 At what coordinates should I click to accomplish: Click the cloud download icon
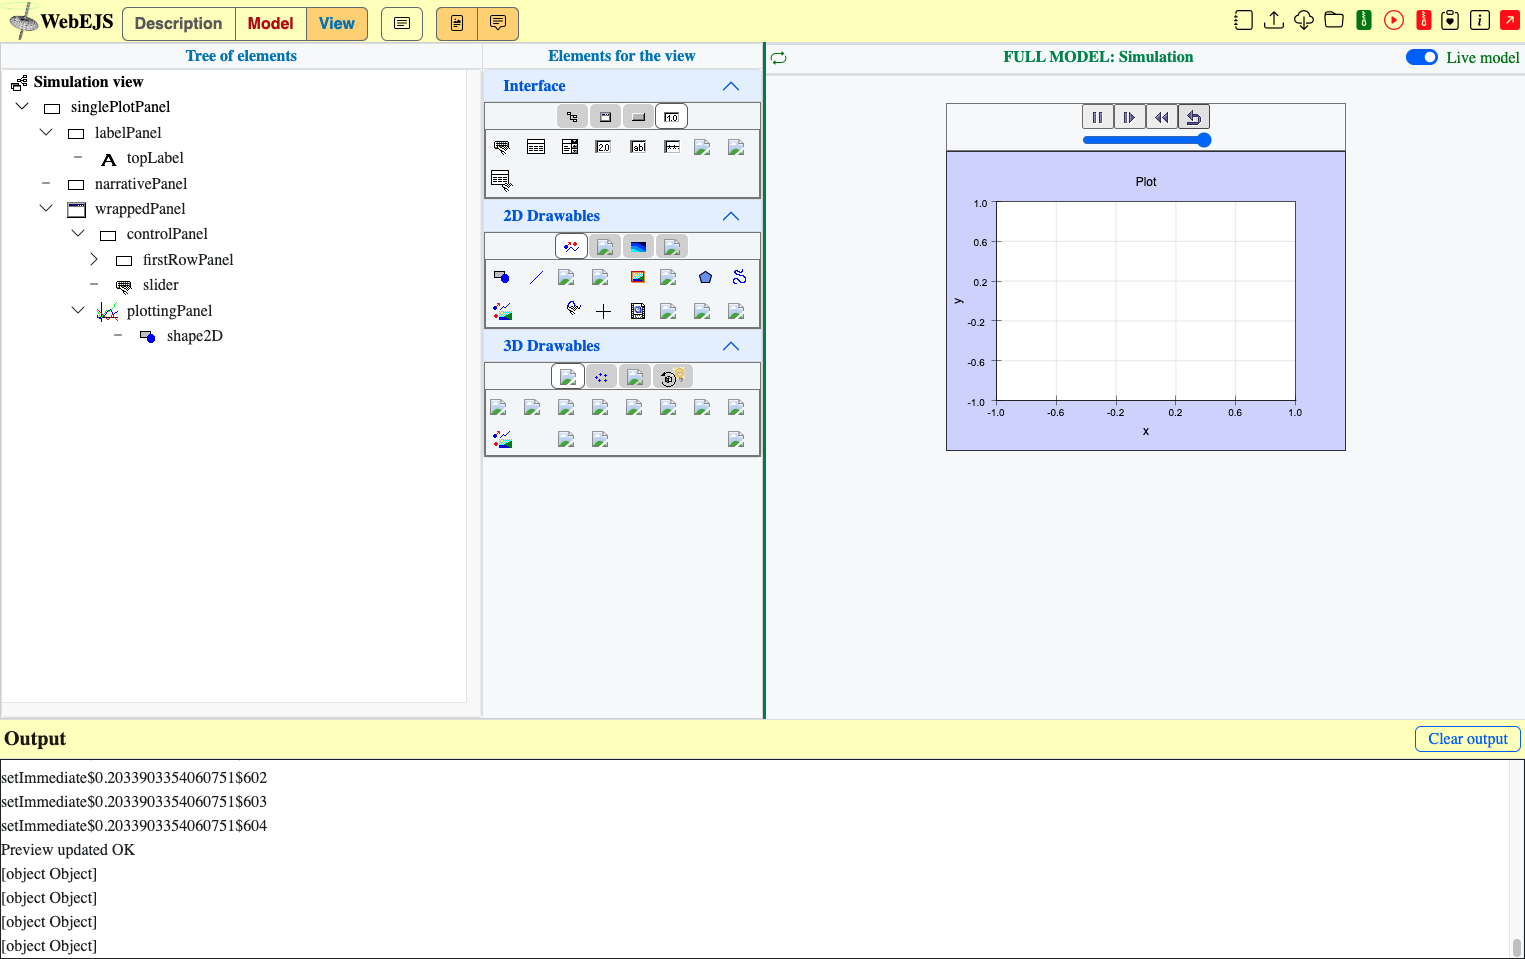click(x=1303, y=20)
